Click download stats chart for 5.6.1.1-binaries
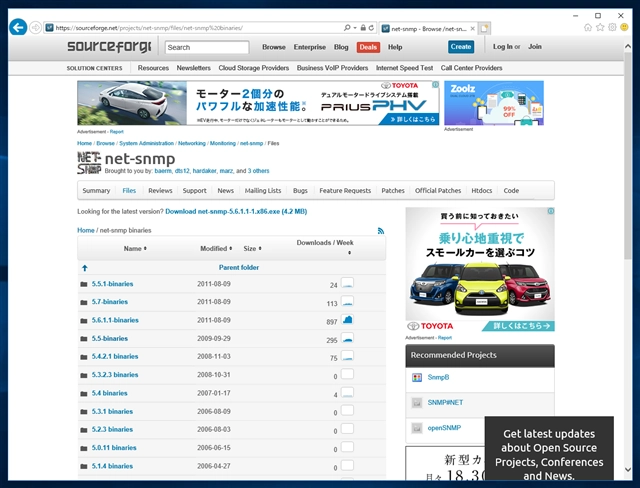This screenshot has width=640, height=488. click(347, 319)
